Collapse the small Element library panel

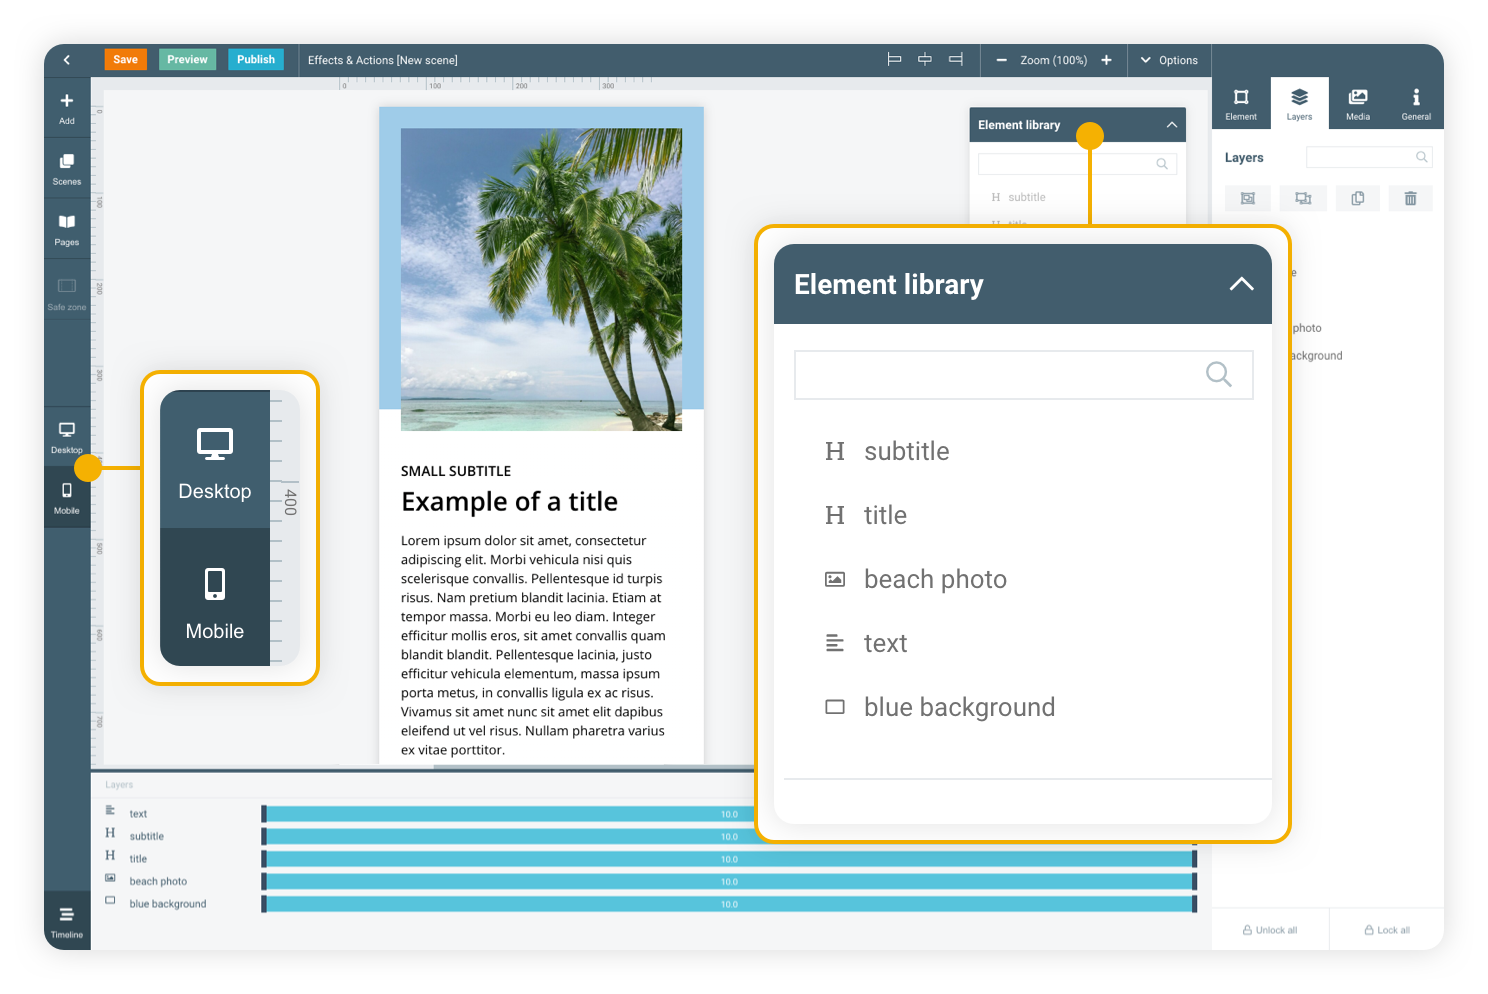click(1171, 125)
